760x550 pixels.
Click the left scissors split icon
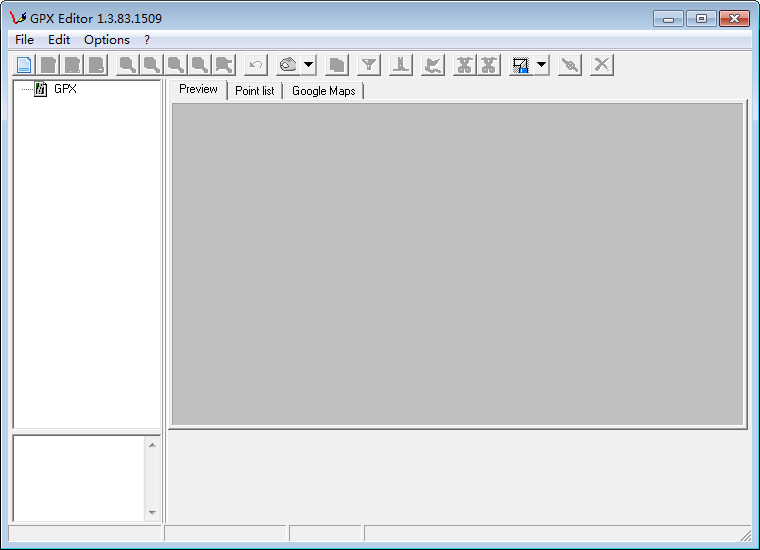pos(464,64)
